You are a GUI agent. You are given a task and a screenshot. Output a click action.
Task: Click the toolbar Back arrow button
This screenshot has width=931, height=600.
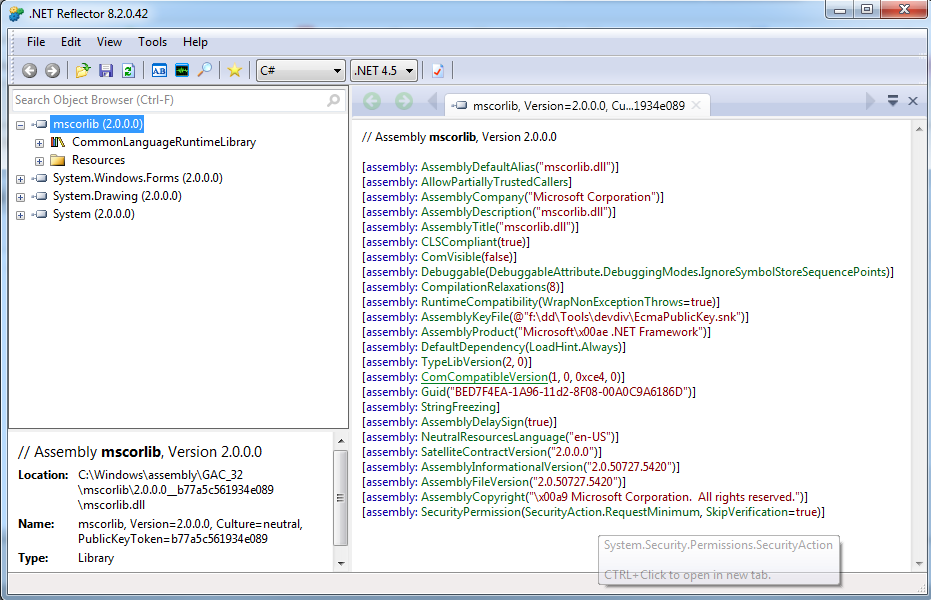(x=30, y=71)
